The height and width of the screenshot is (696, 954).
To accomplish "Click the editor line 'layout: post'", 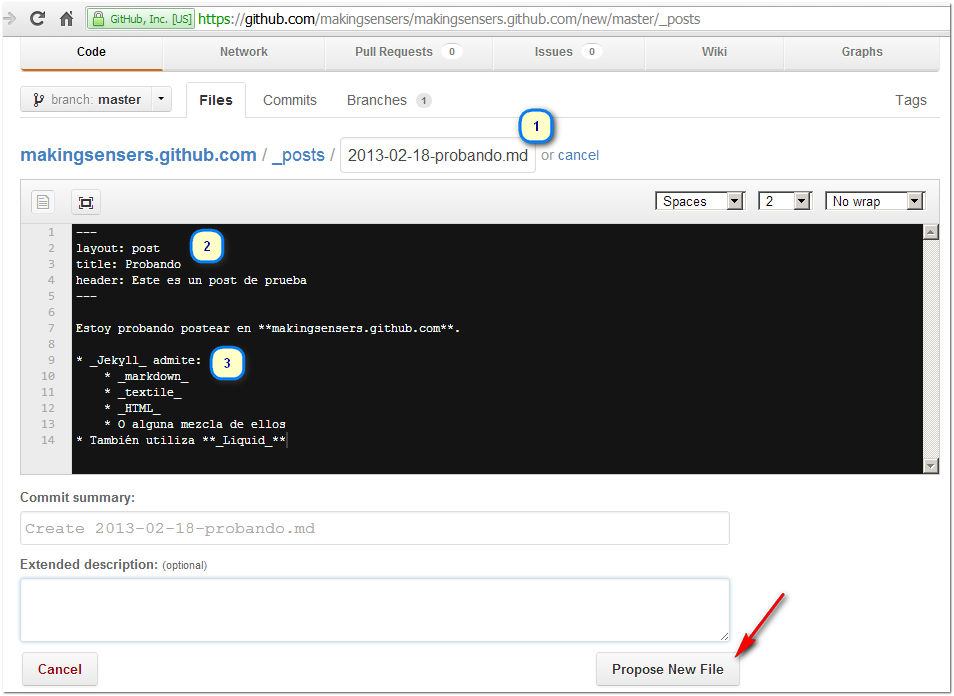I will coord(117,248).
